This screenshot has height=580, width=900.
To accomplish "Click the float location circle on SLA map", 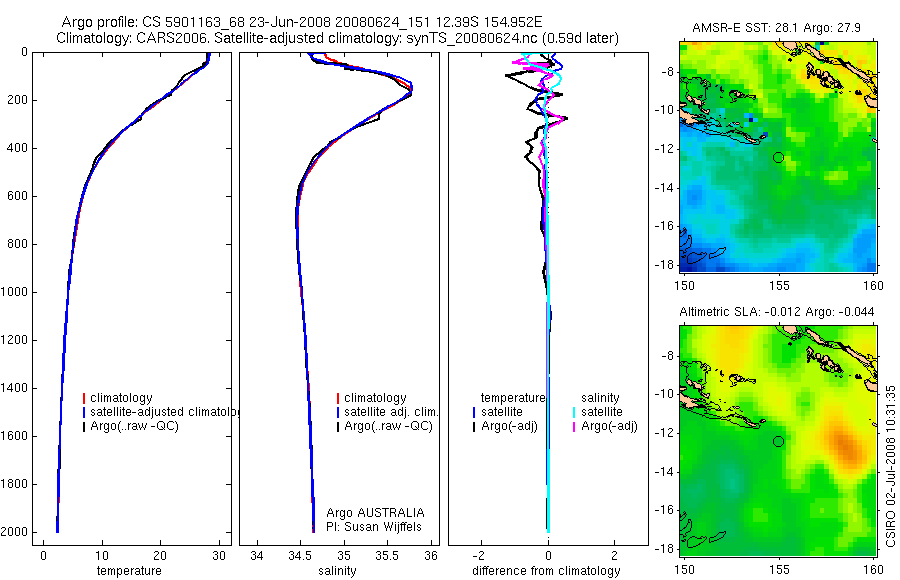I will point(778,441).
